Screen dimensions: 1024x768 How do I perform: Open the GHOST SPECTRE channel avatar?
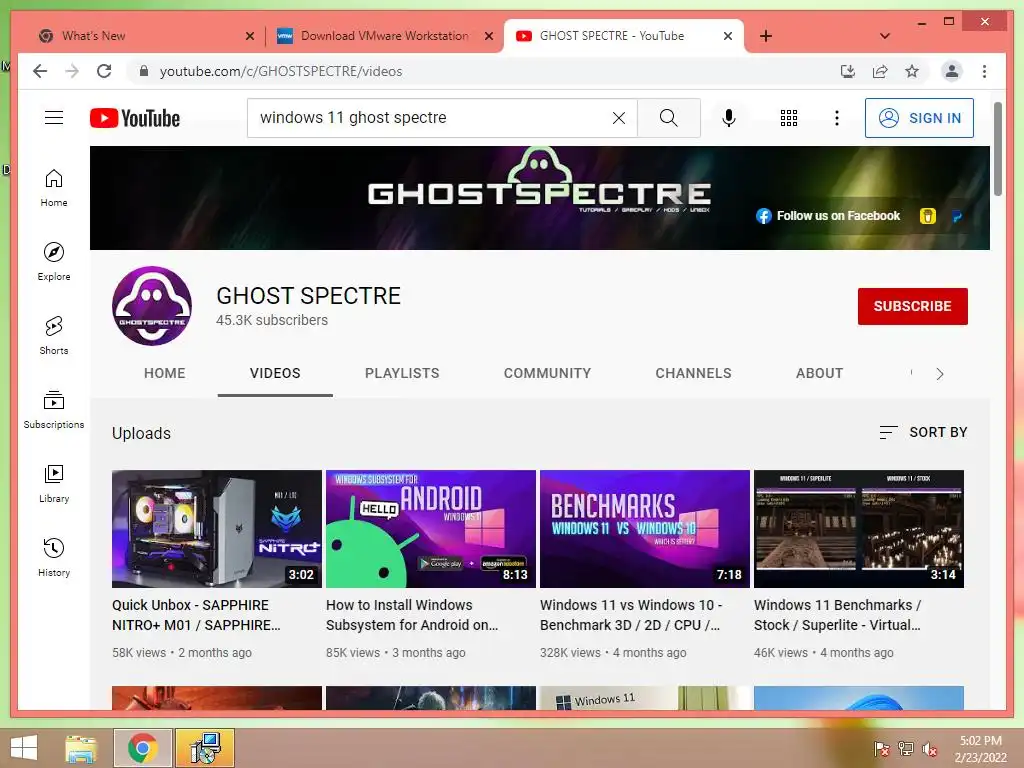pos(152,306)
